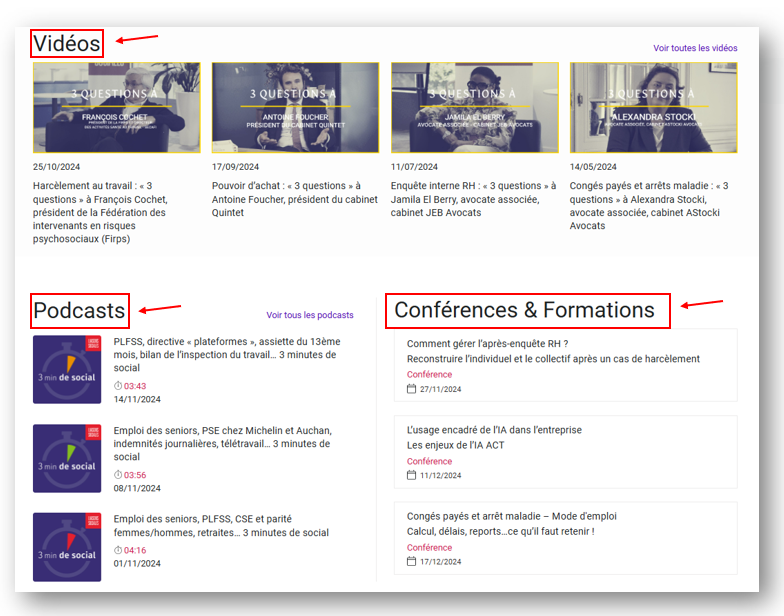This screenshot has width=784, height=616.
Task: Click the 'Podcasts' section heading
Action: point(79,310)
